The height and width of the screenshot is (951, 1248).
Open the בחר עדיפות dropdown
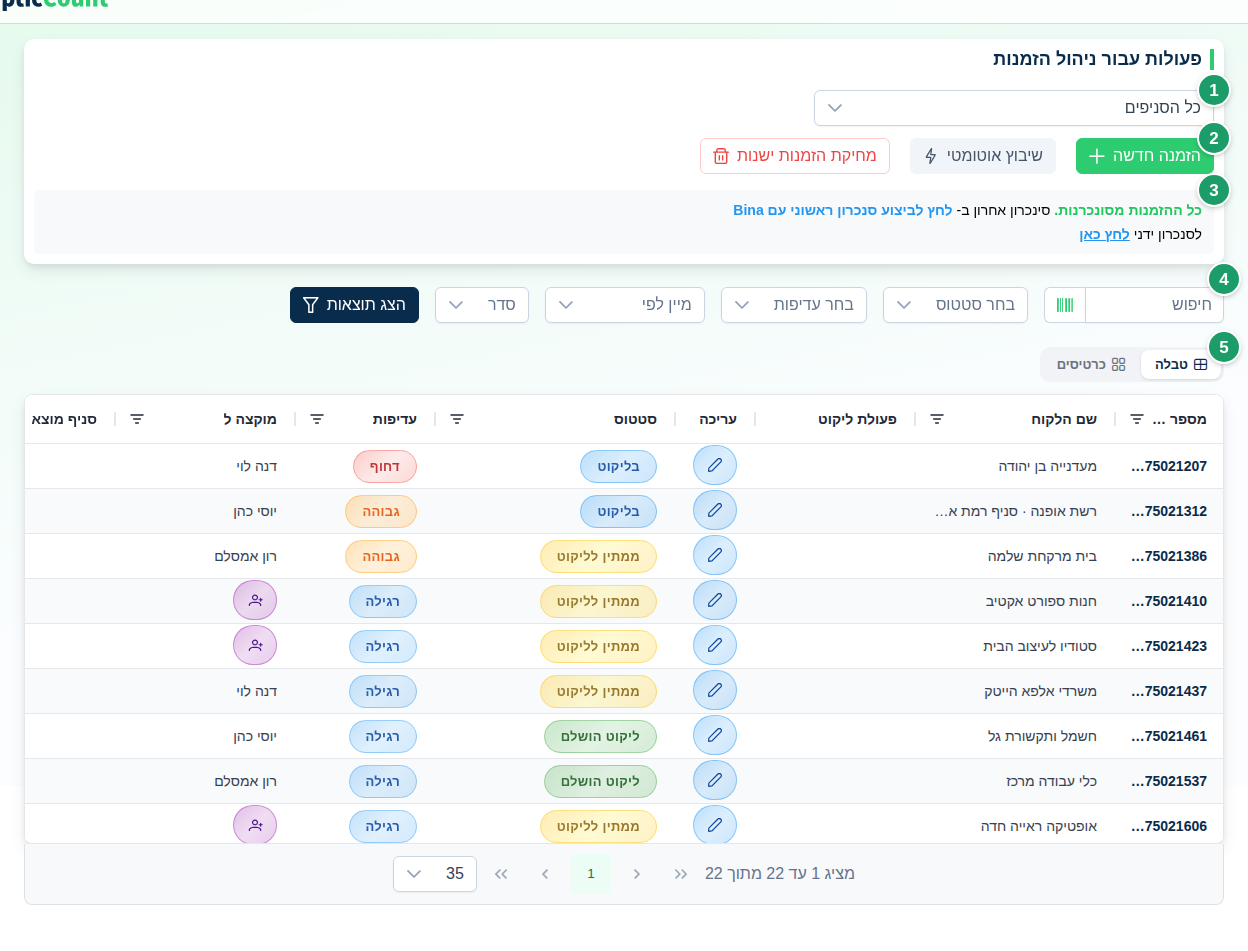click(794, 305)
